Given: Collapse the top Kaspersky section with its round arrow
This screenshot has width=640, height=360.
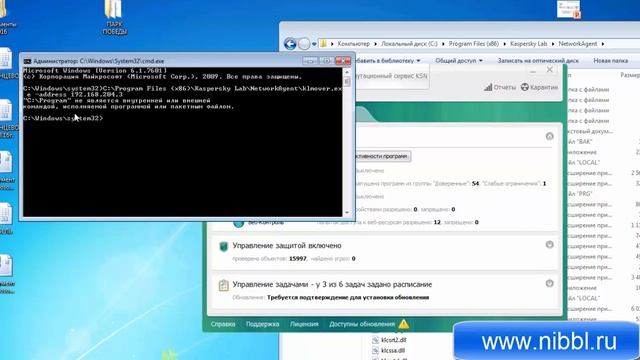Looking at the screenshot, I should [549, 136].
